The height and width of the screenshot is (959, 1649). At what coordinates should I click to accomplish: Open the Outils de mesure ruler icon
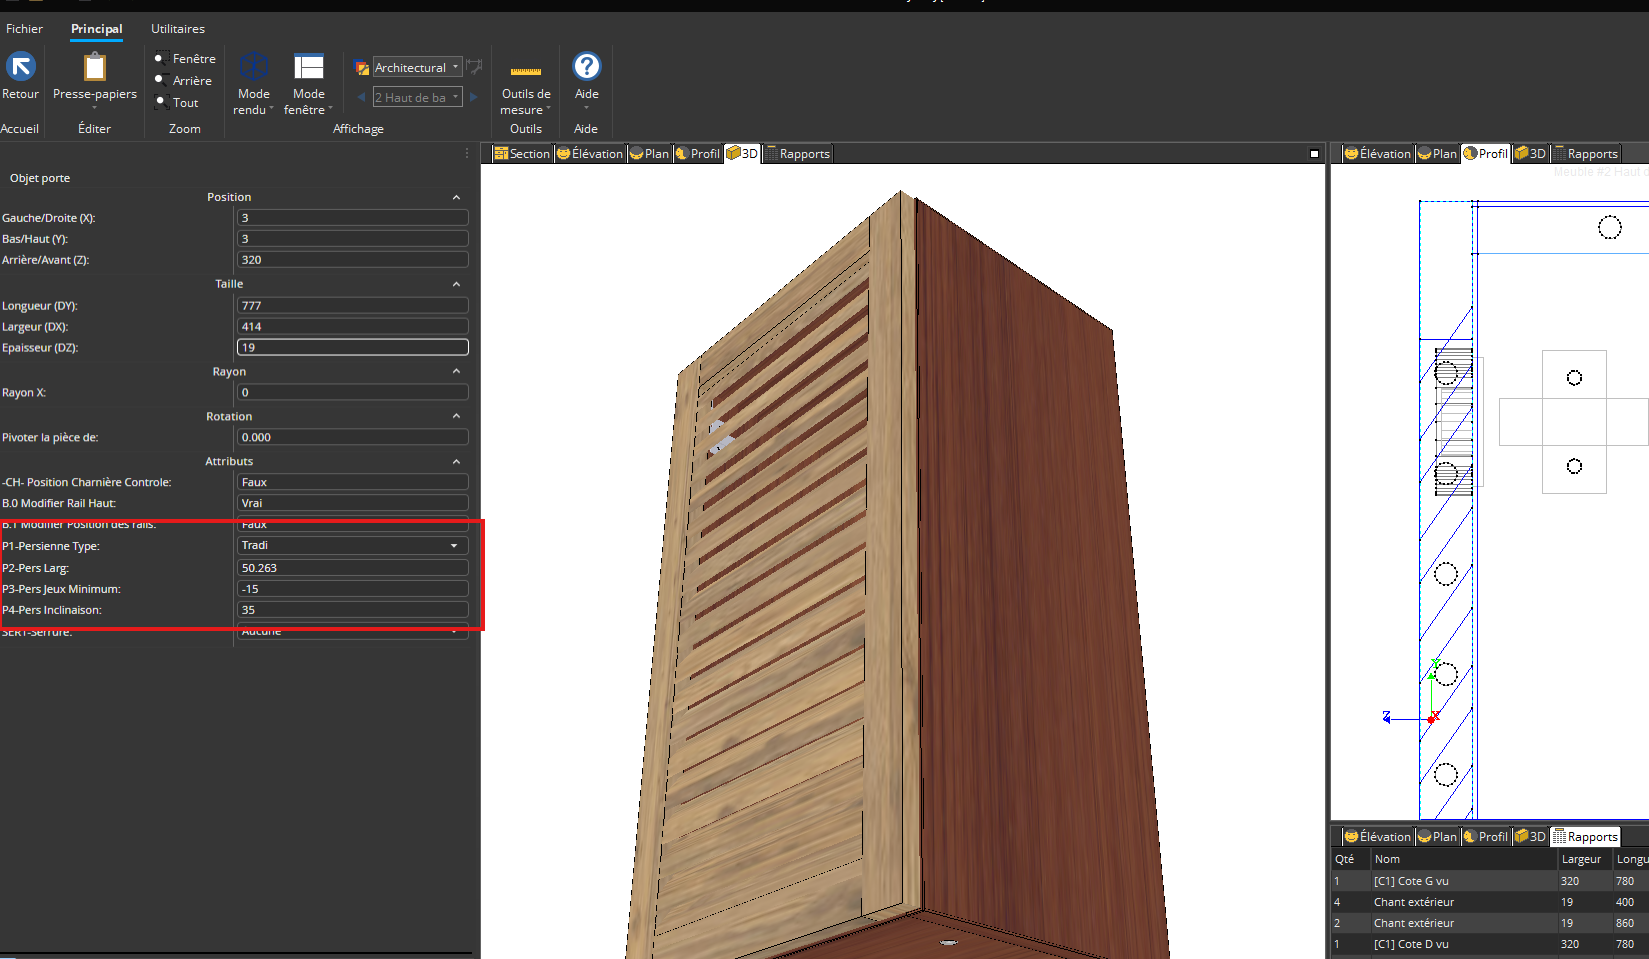tap(525, 71)
